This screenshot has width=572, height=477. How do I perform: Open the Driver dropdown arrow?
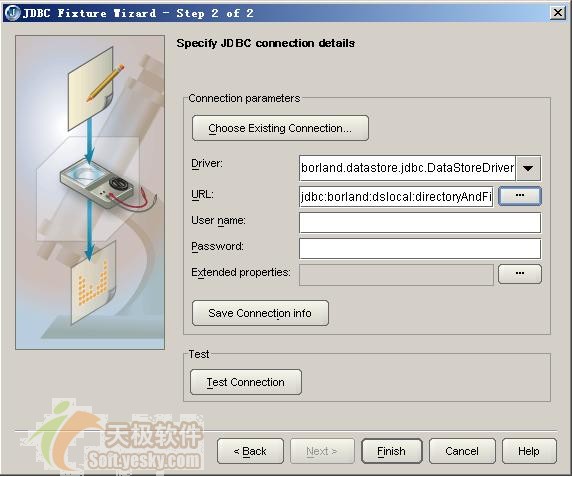click(528, 168)
